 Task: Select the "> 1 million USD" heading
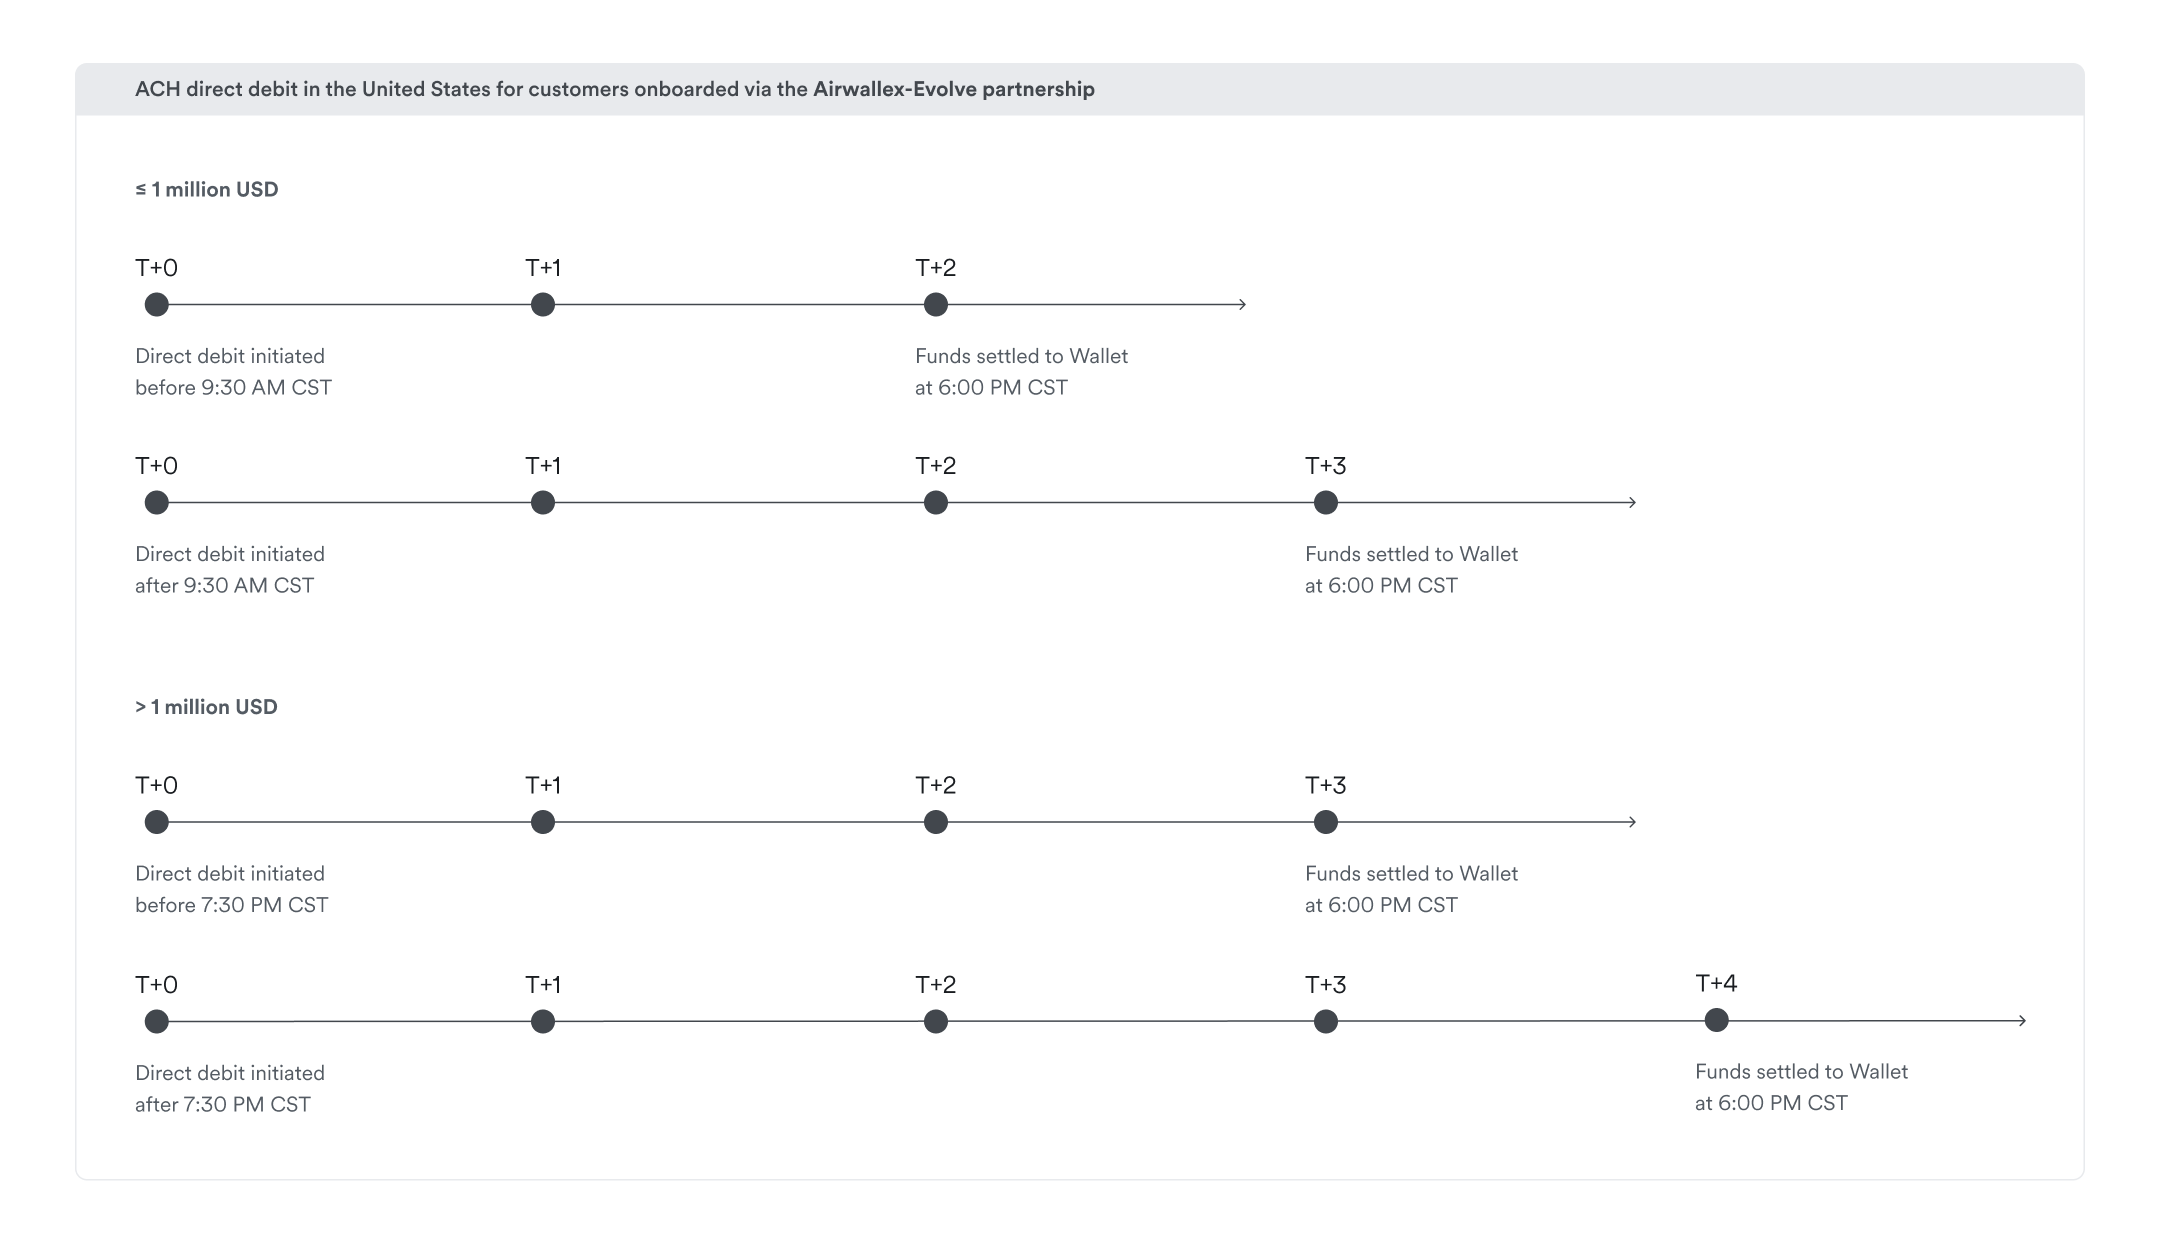click(206, 707)
